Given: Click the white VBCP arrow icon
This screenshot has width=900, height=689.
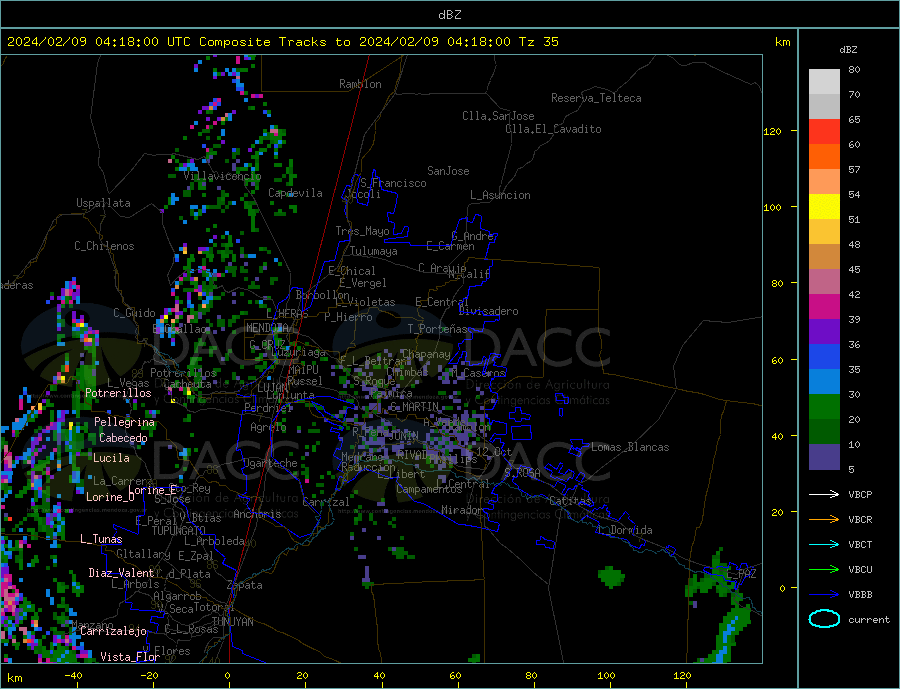Looking at the screenshot, I should (x=824, y=494).
